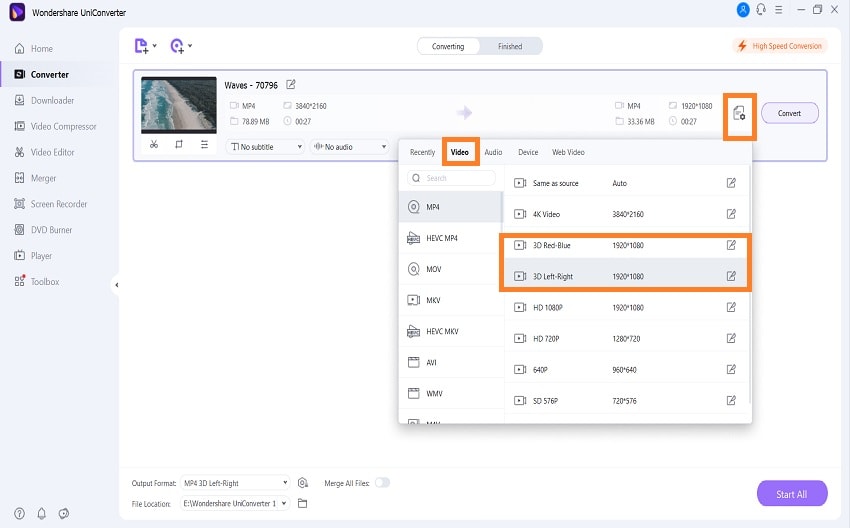
Task: Edit the SD 576P preset
Action: 731,400
